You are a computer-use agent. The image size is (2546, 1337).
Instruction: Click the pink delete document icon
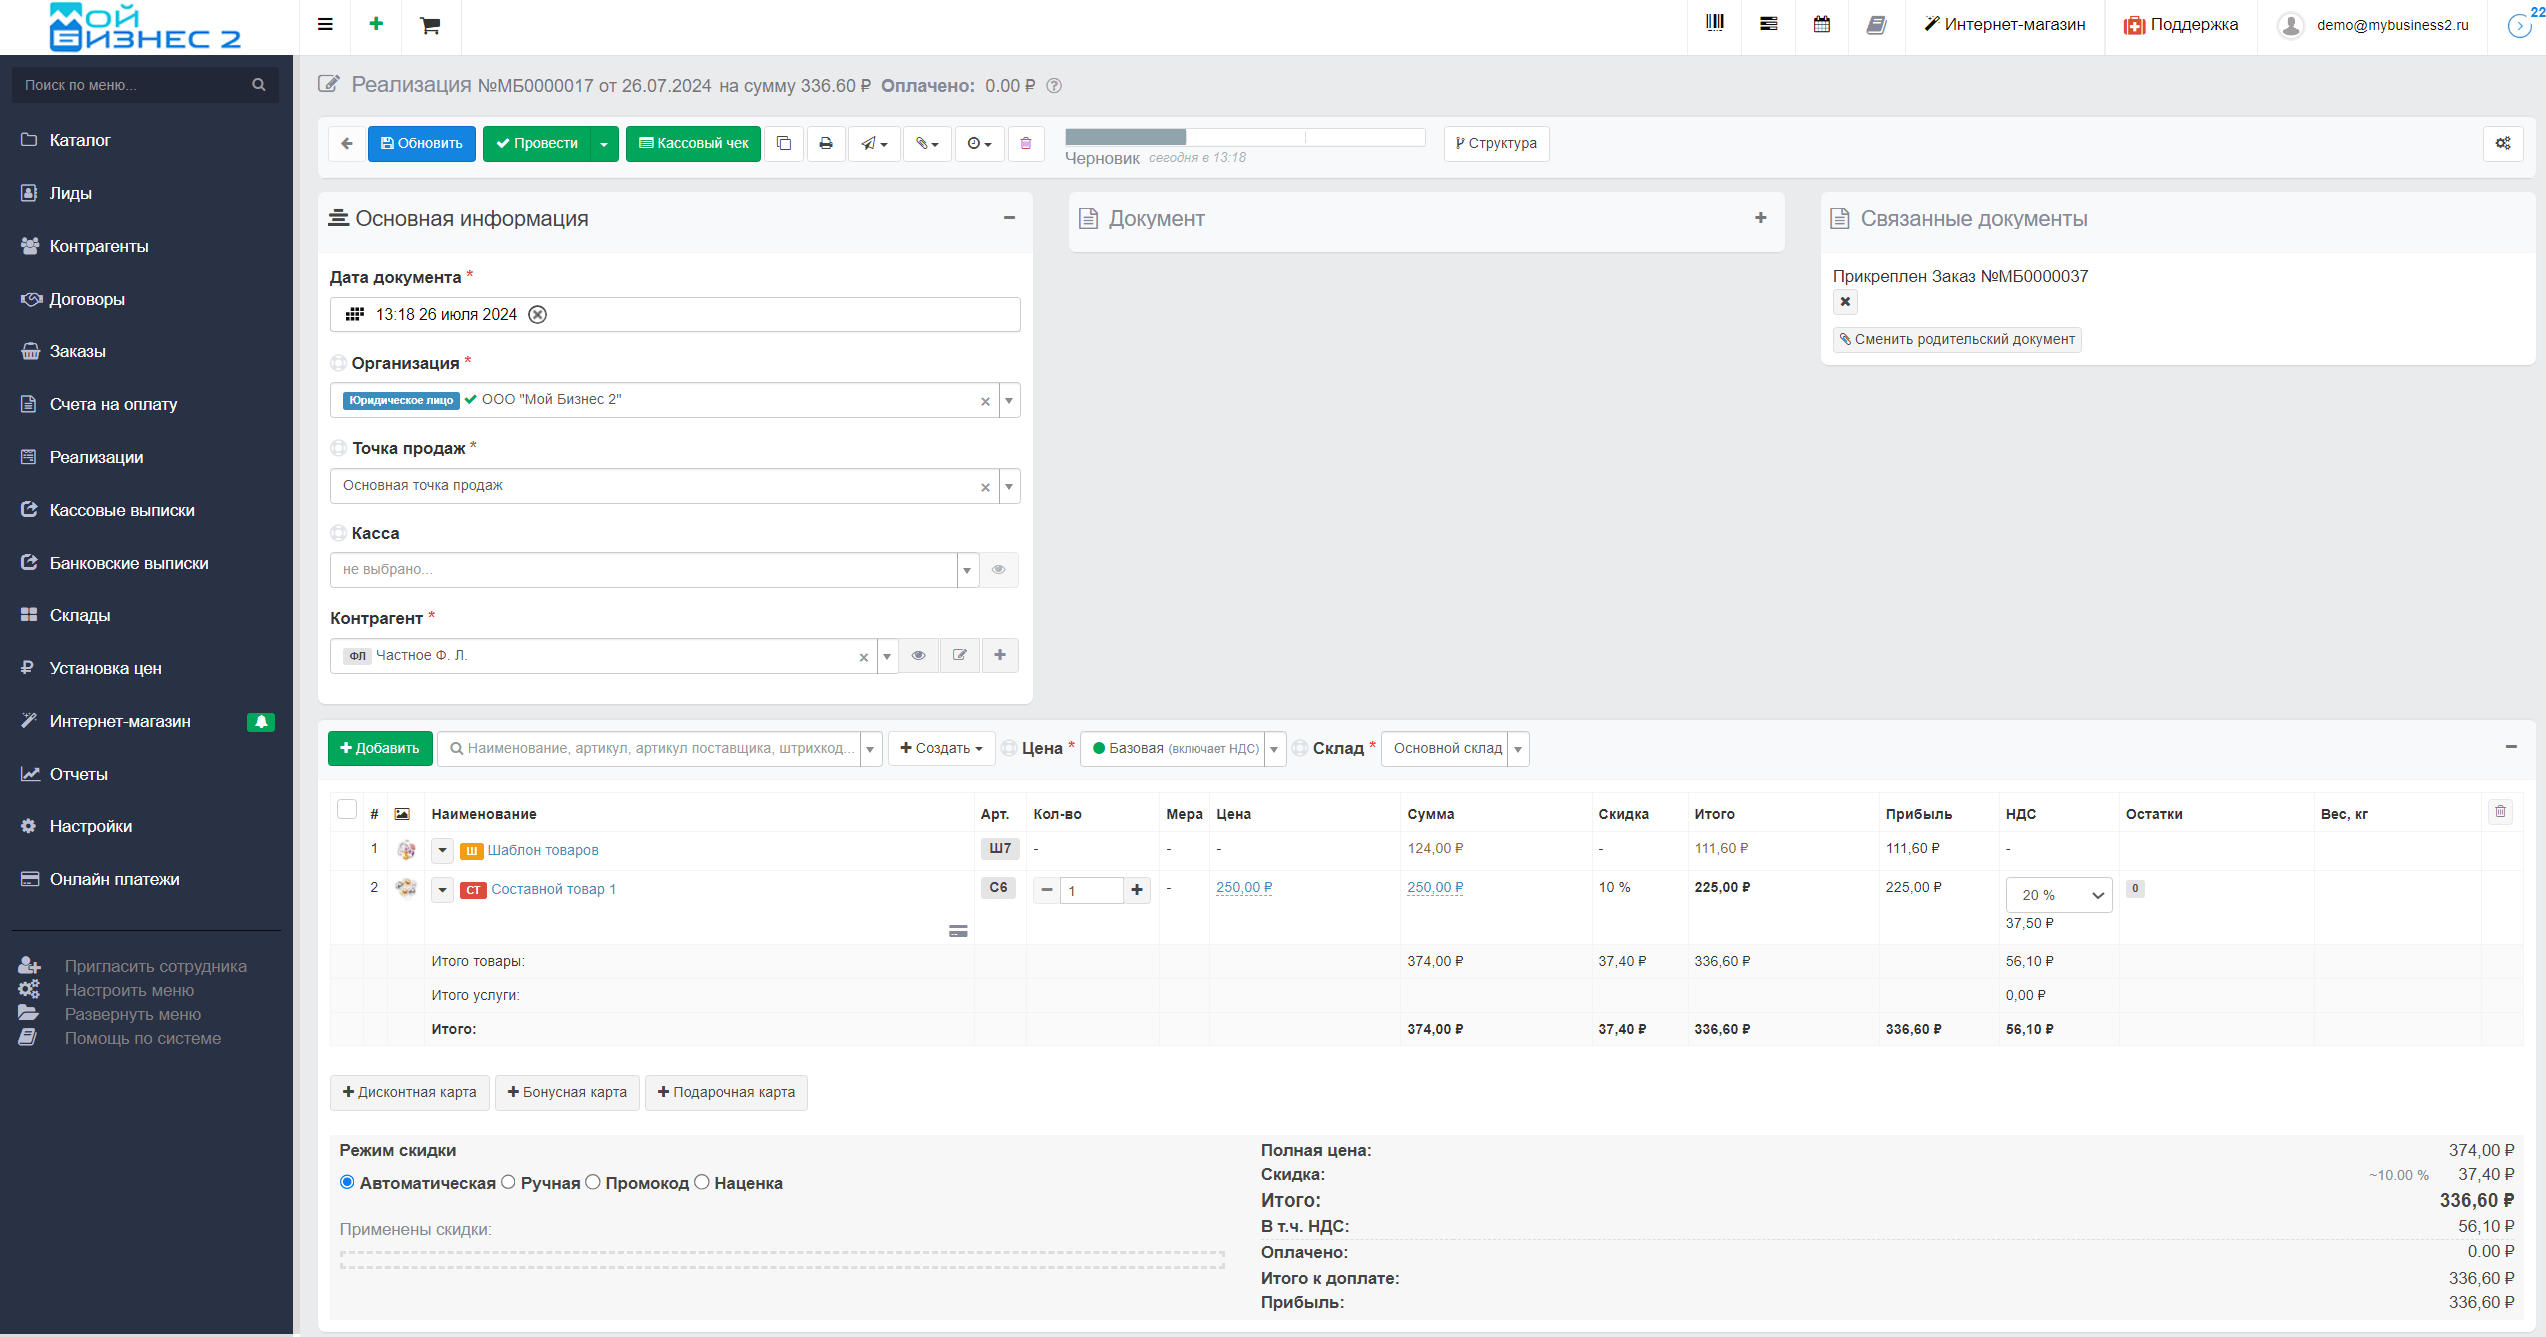(x=1025, y=144)
